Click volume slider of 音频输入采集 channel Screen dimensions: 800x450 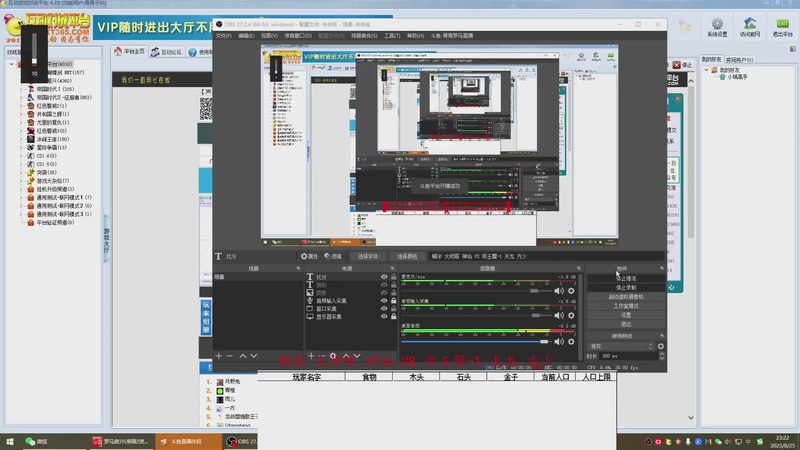point(475,315)
